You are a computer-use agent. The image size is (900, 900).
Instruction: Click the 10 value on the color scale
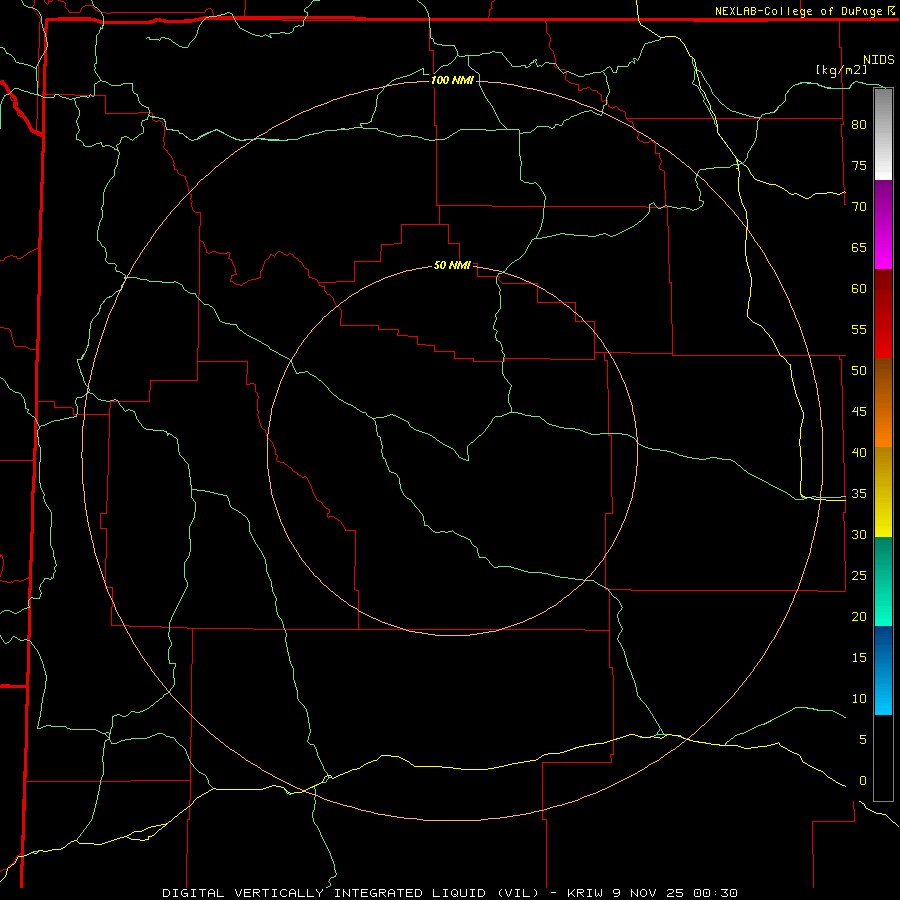pos(859,699)
